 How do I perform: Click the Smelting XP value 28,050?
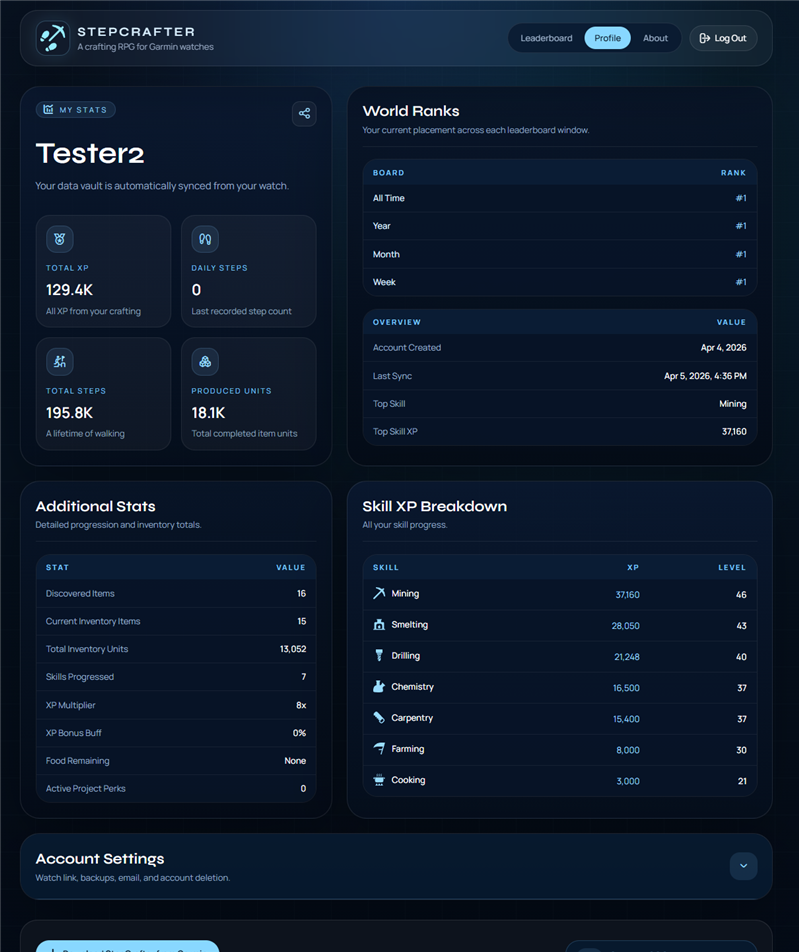point(625,625)
